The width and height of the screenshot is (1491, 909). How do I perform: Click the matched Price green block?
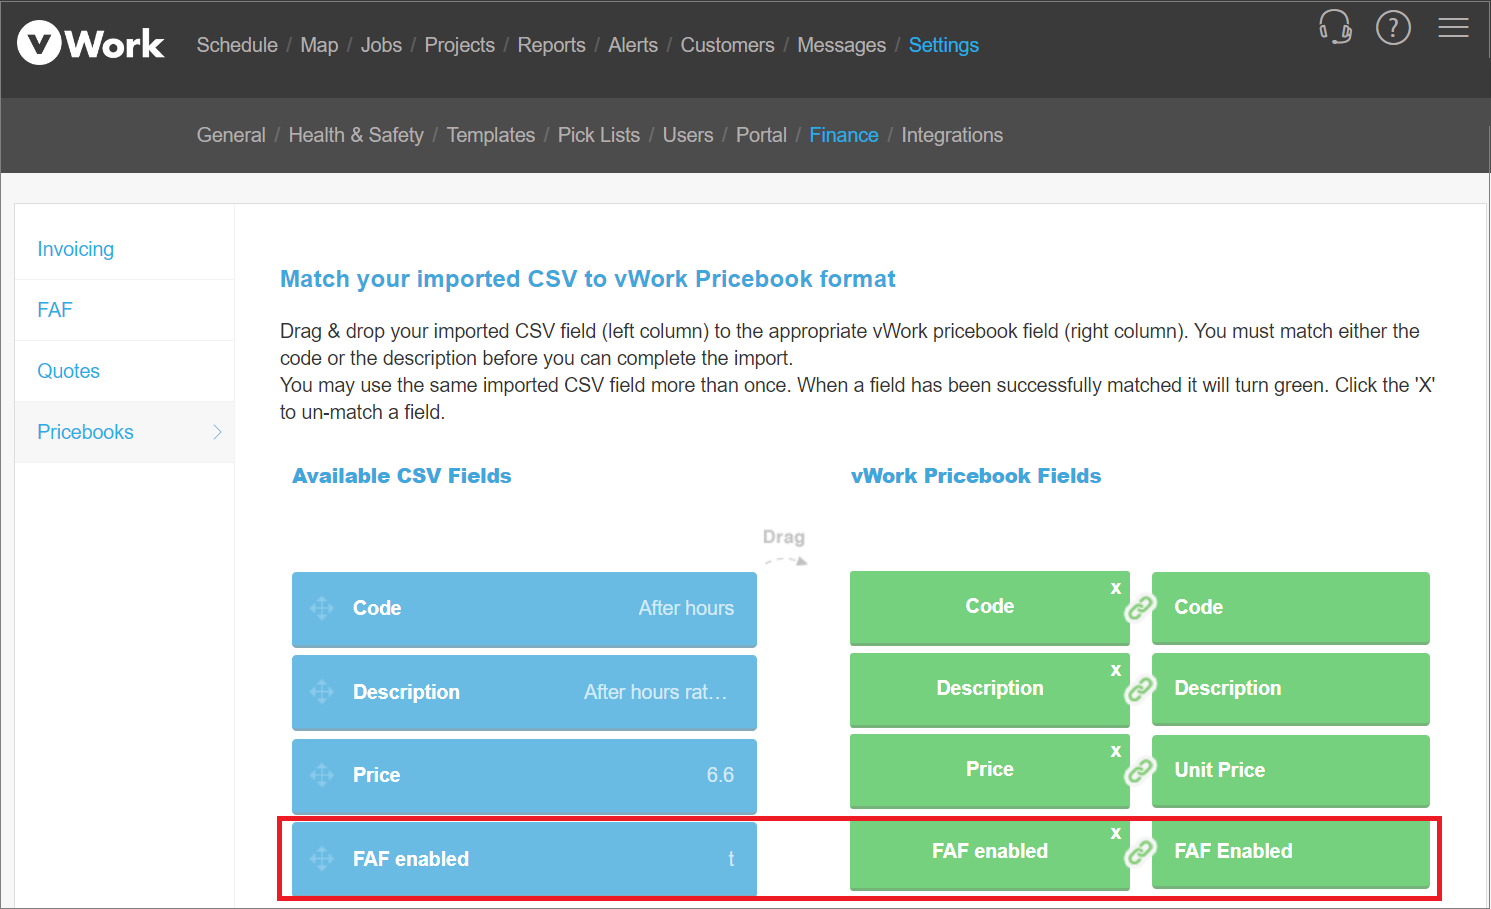[989, 770]
